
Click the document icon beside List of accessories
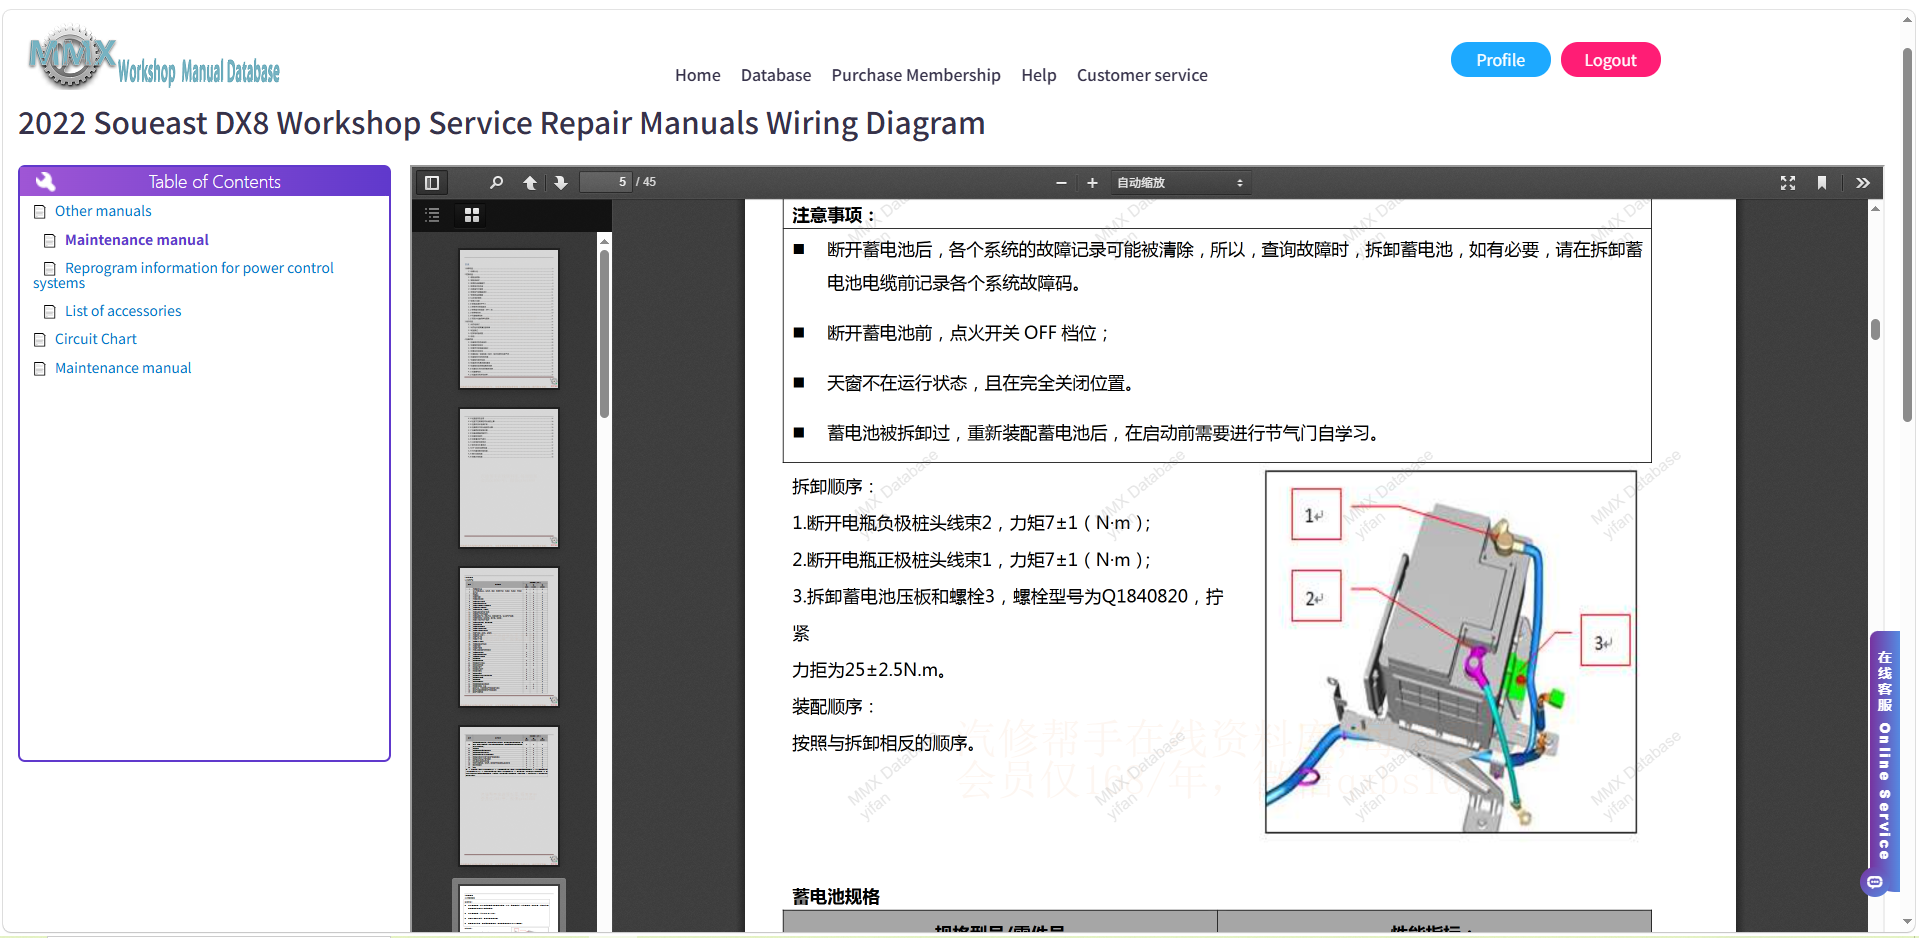[50, 312]
